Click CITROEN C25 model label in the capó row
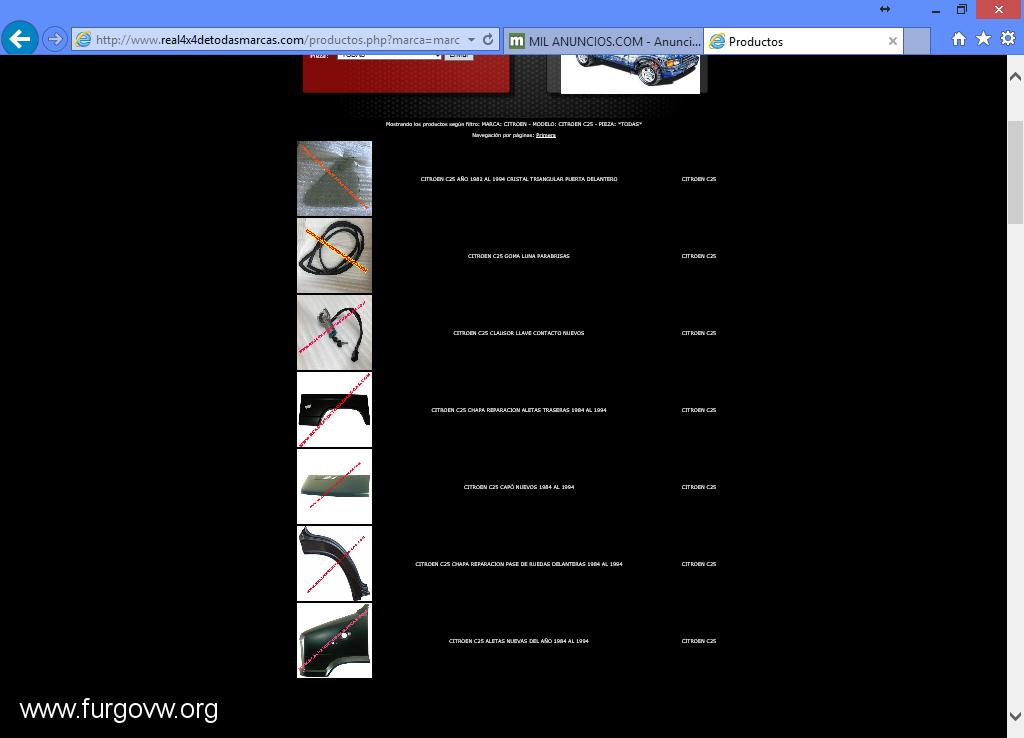This screenshot has width=1024, height=738. (699, 487)
